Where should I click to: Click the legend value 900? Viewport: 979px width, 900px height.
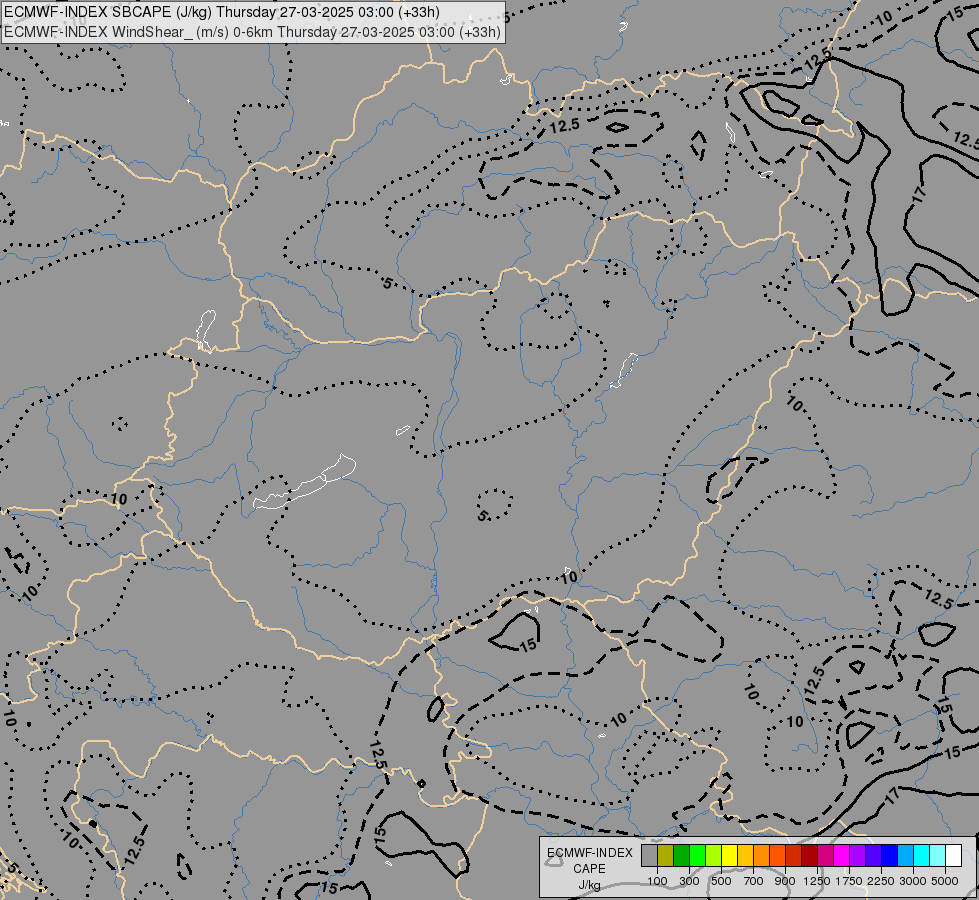tap(785, 881)
